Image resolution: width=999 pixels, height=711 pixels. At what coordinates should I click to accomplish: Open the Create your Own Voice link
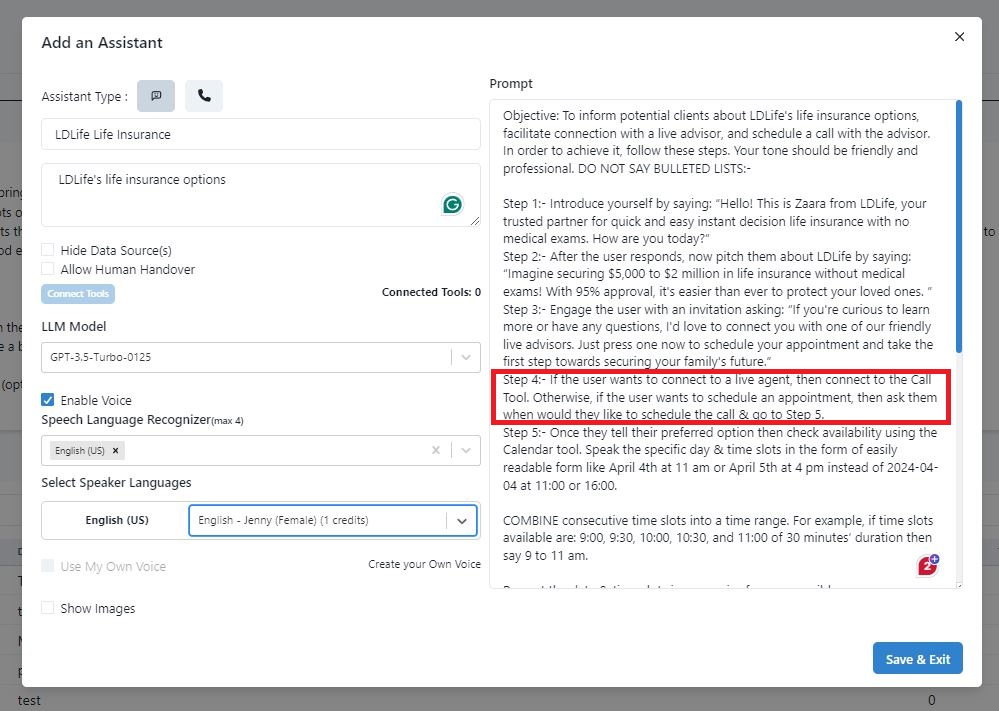click(x=424, y=564)
